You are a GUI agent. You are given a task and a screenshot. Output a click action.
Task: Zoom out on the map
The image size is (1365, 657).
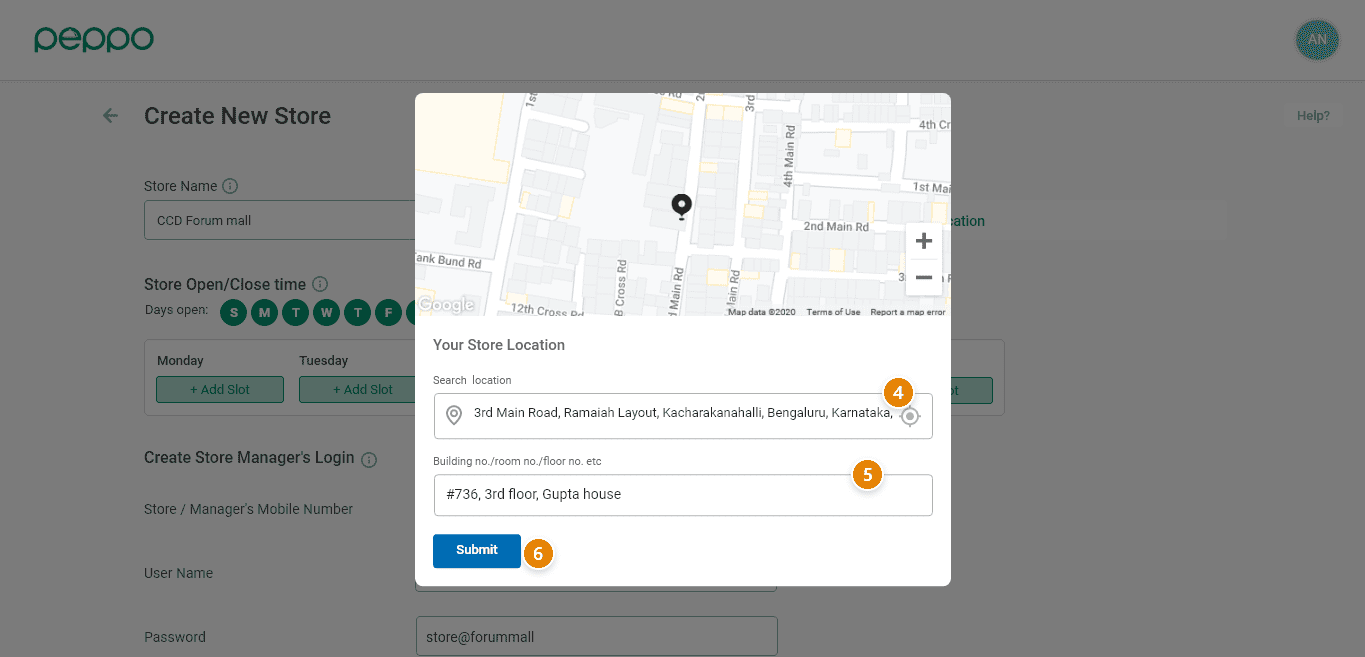923,277
